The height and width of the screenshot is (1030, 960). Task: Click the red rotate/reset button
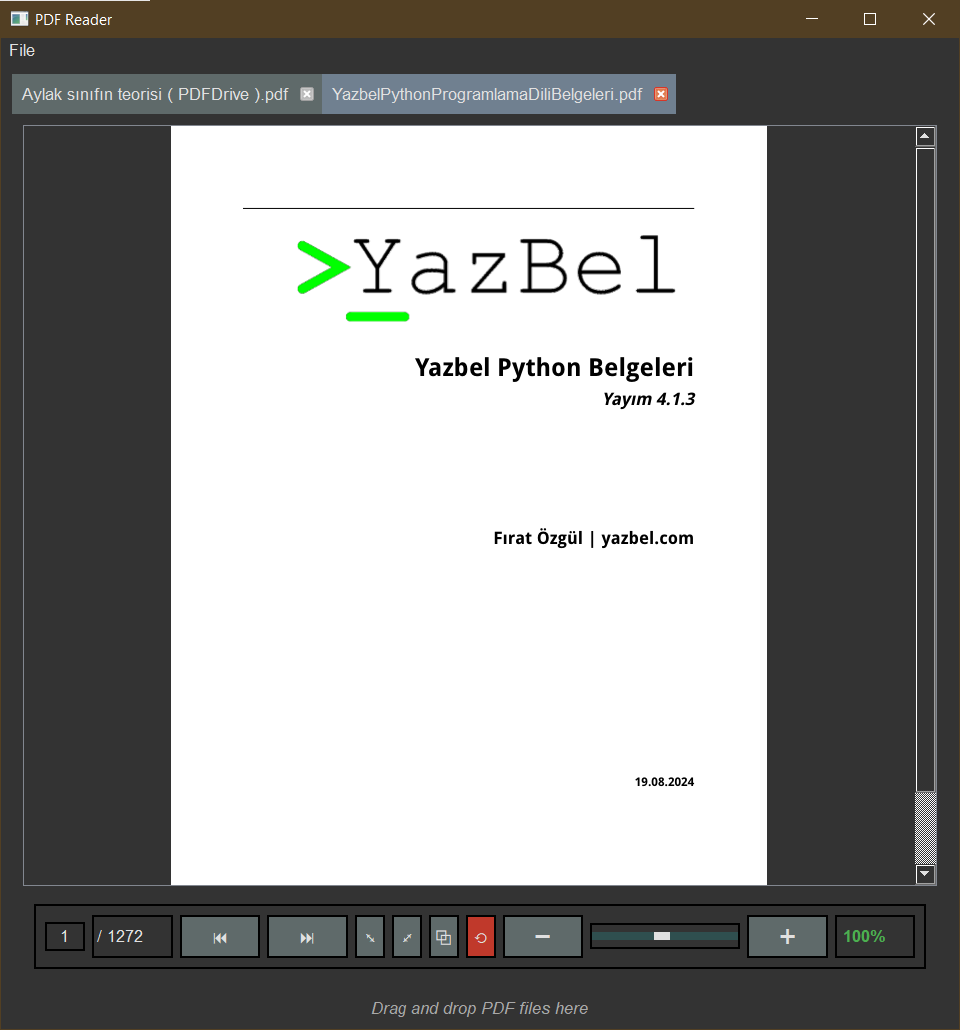480,937
